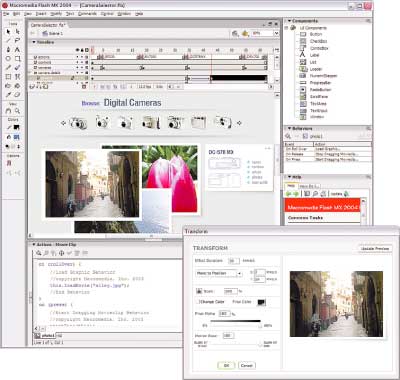Click the Update Preview button
This screenshot has width=400, height=380.
375,249
